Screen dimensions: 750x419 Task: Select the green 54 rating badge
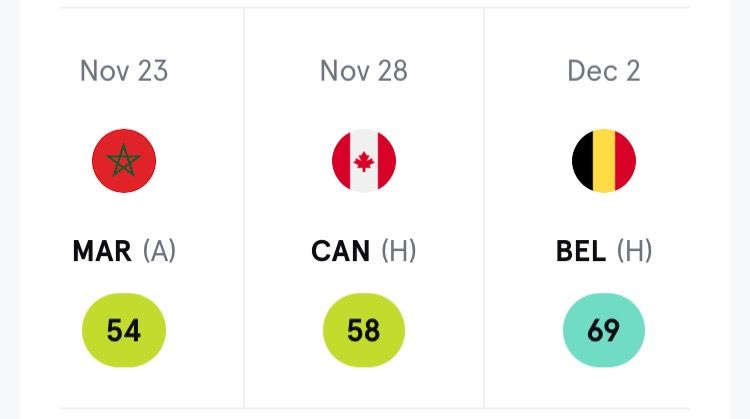(x=124, y=331)
